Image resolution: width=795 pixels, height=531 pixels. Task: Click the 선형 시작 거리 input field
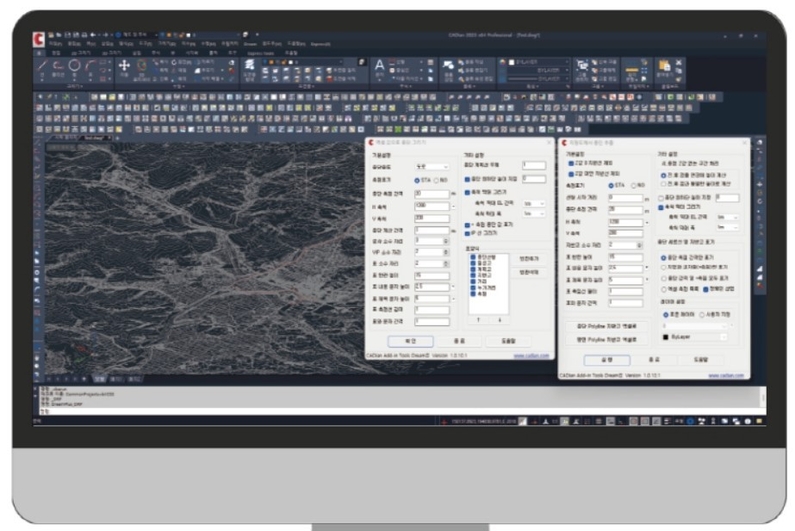coord(626,198)
